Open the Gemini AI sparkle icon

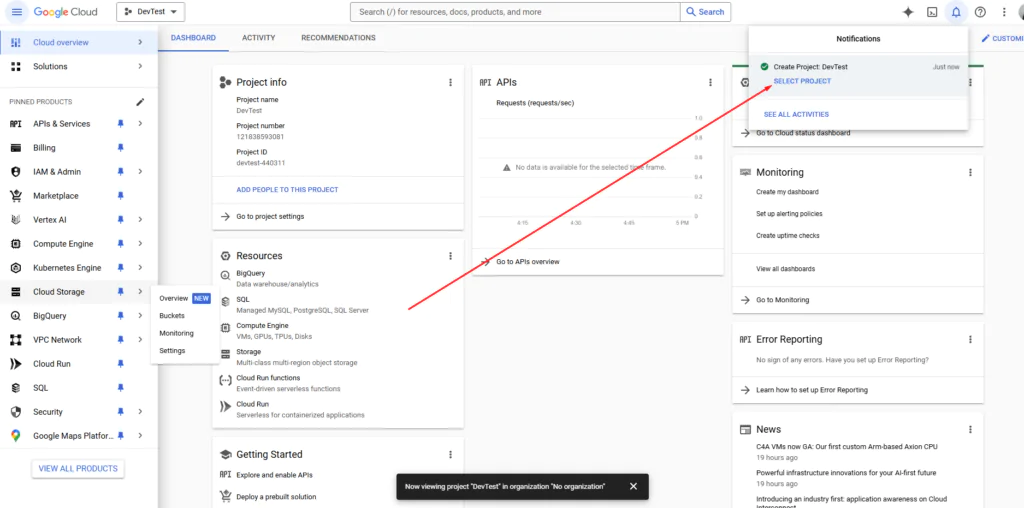click(x=908, y=12)
